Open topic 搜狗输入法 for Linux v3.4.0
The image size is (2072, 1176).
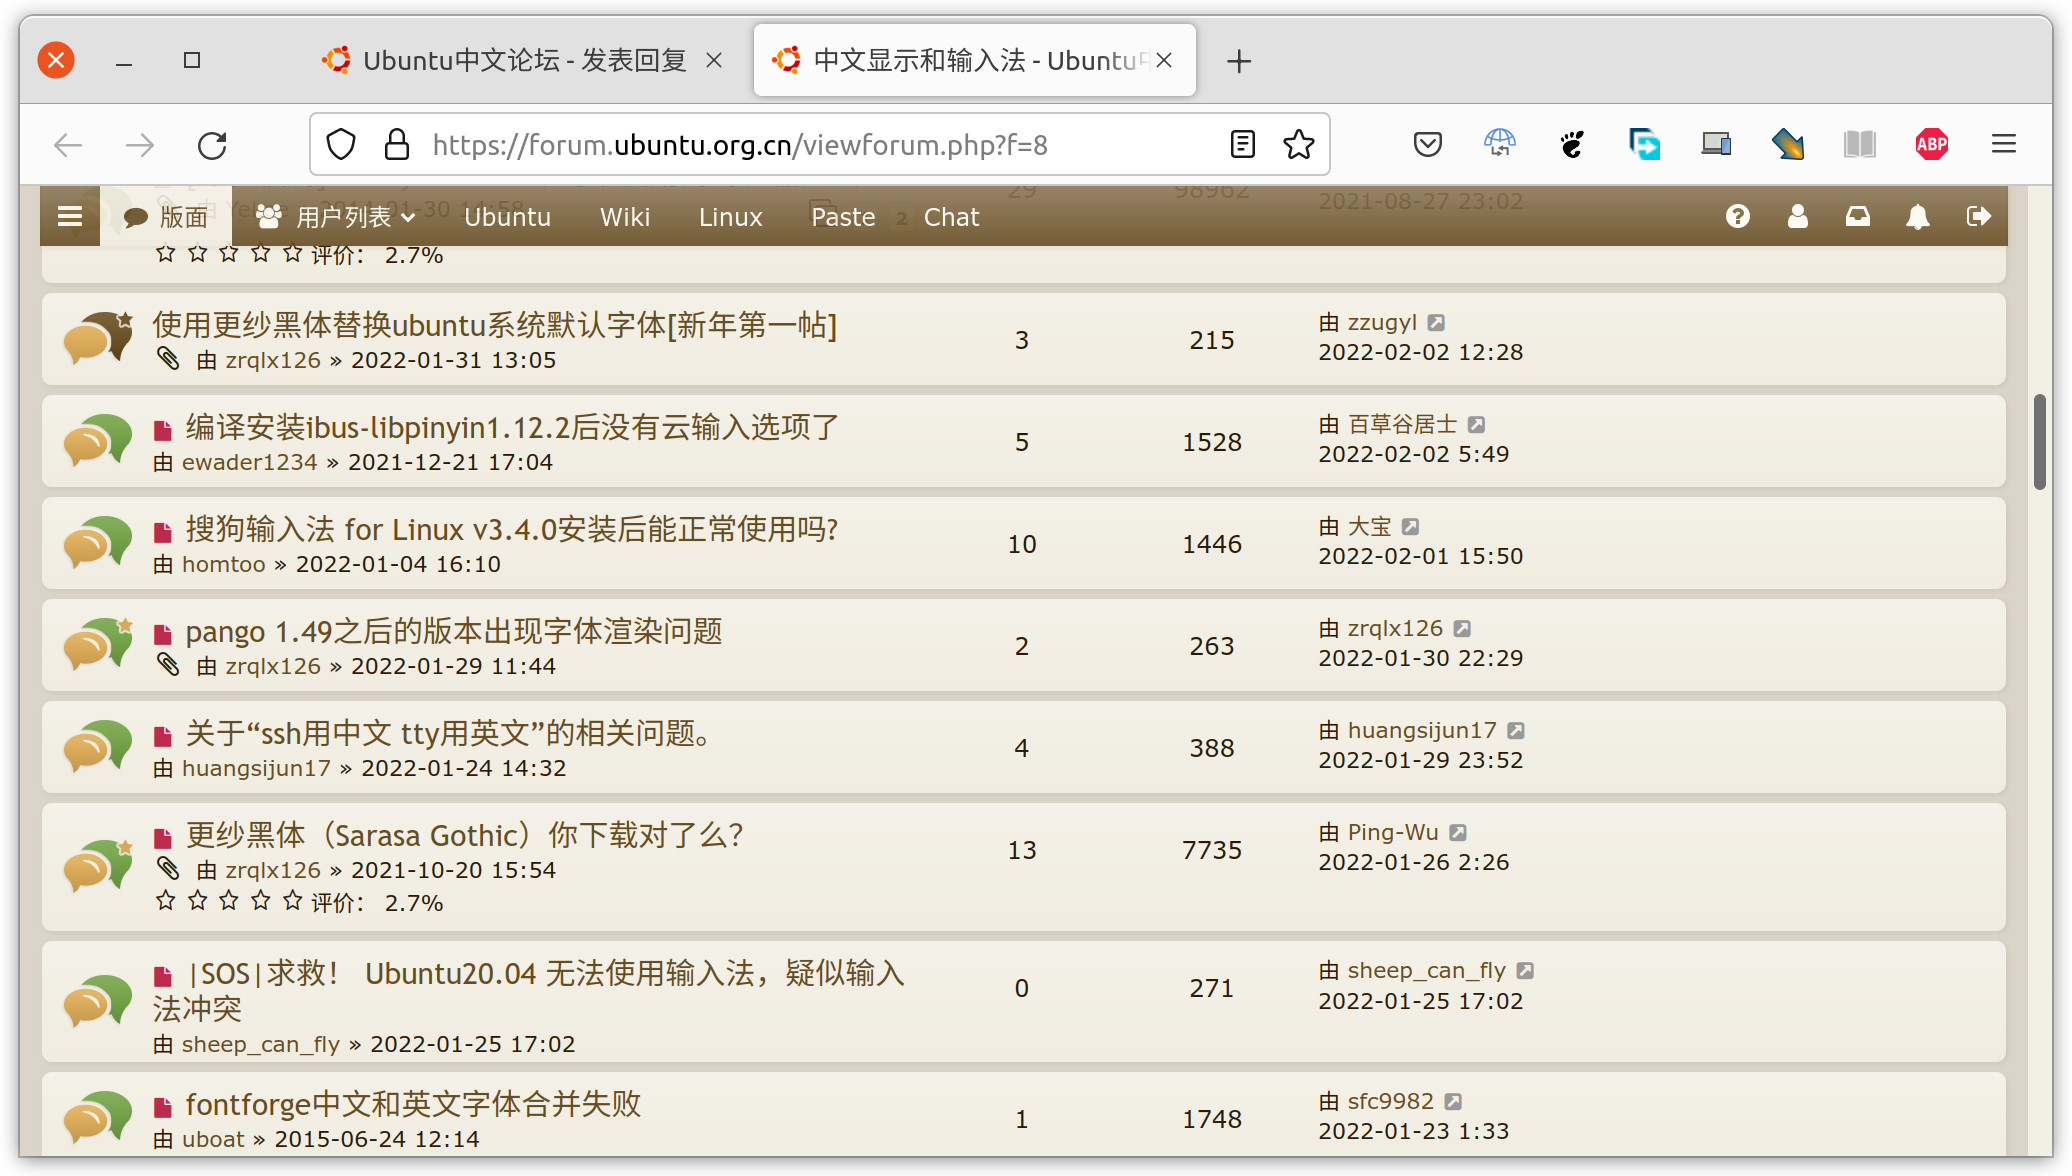[x=512, y=530]
